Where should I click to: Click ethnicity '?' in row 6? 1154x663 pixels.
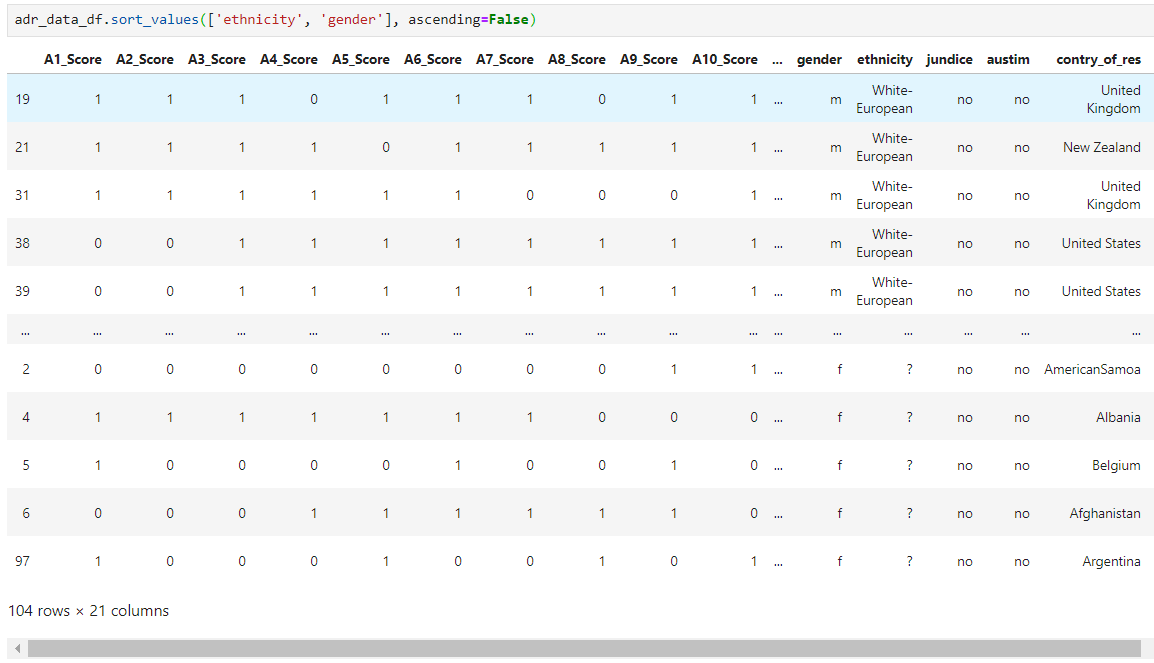(909, 513)
